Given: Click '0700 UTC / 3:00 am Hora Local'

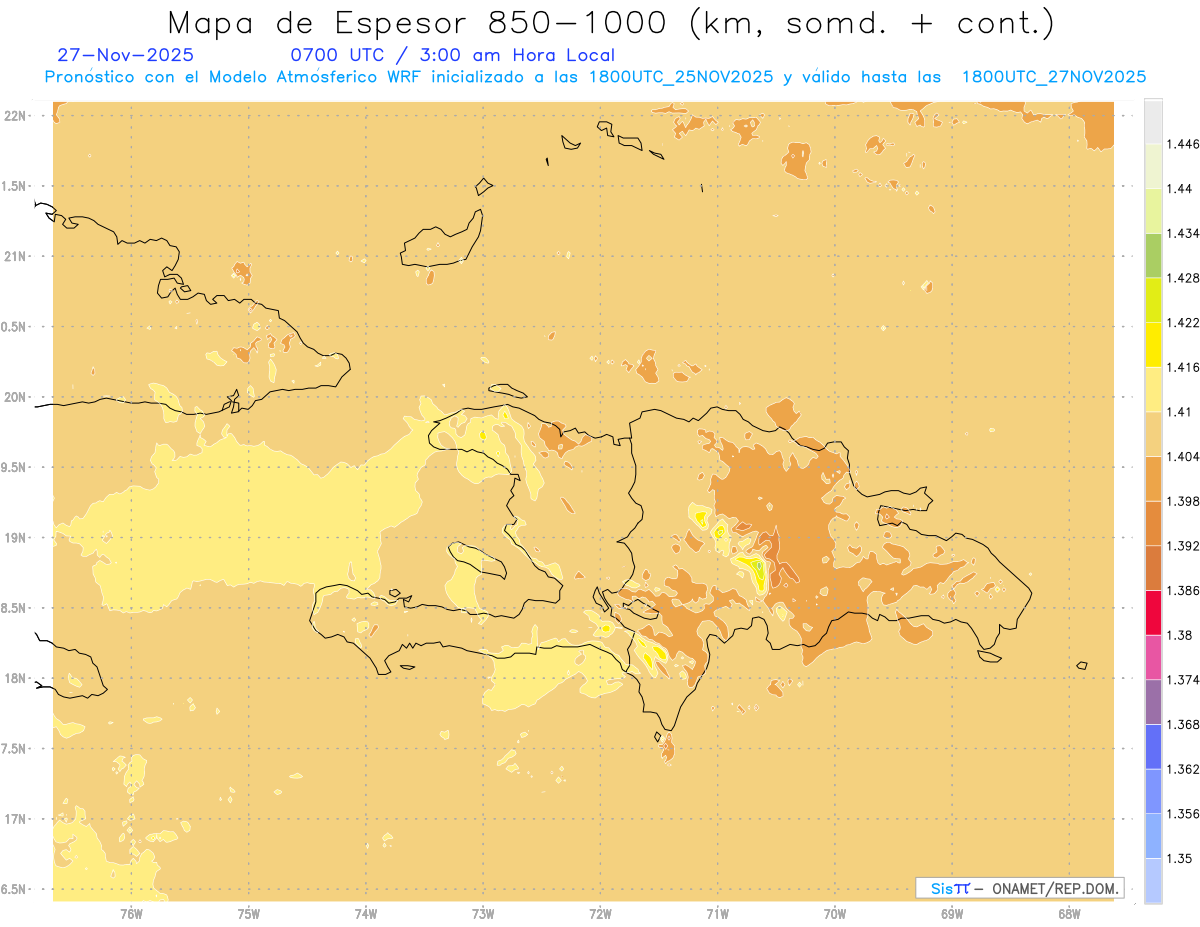Looking at the screenshot, I should [452, 55].
